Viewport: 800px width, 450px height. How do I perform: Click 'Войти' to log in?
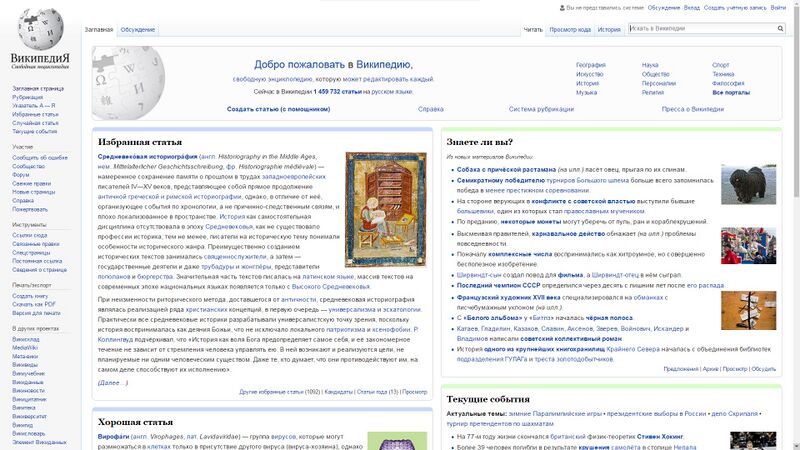tap(778, 8)
